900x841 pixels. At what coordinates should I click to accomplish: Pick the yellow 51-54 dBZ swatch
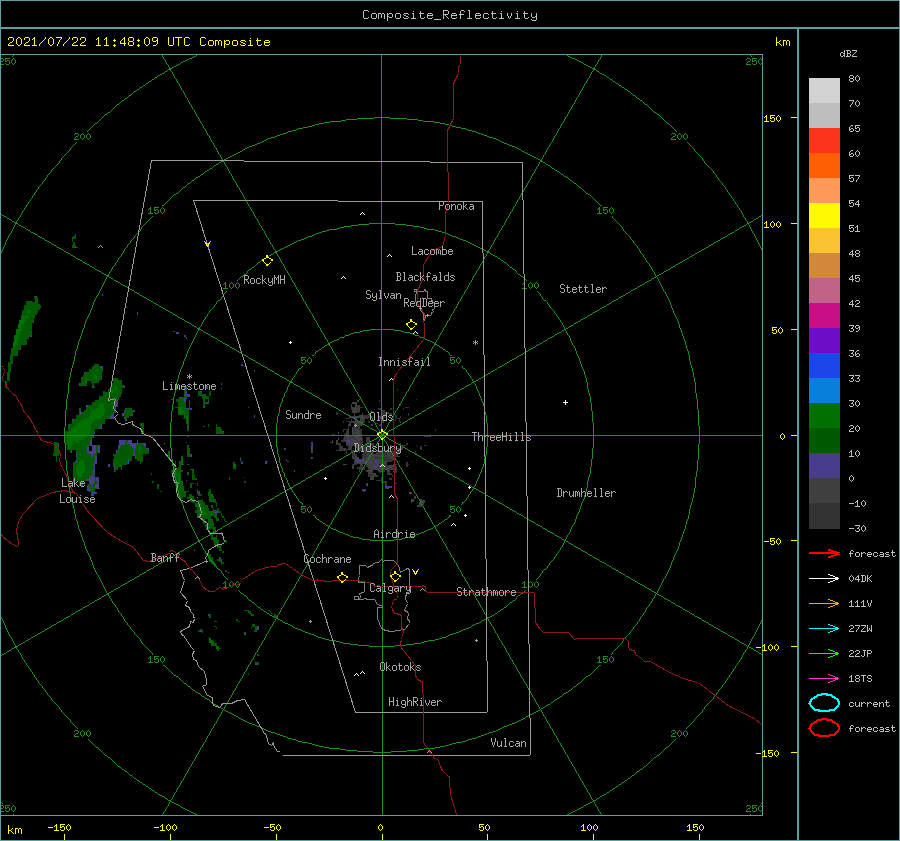click(x=824, y=216)
